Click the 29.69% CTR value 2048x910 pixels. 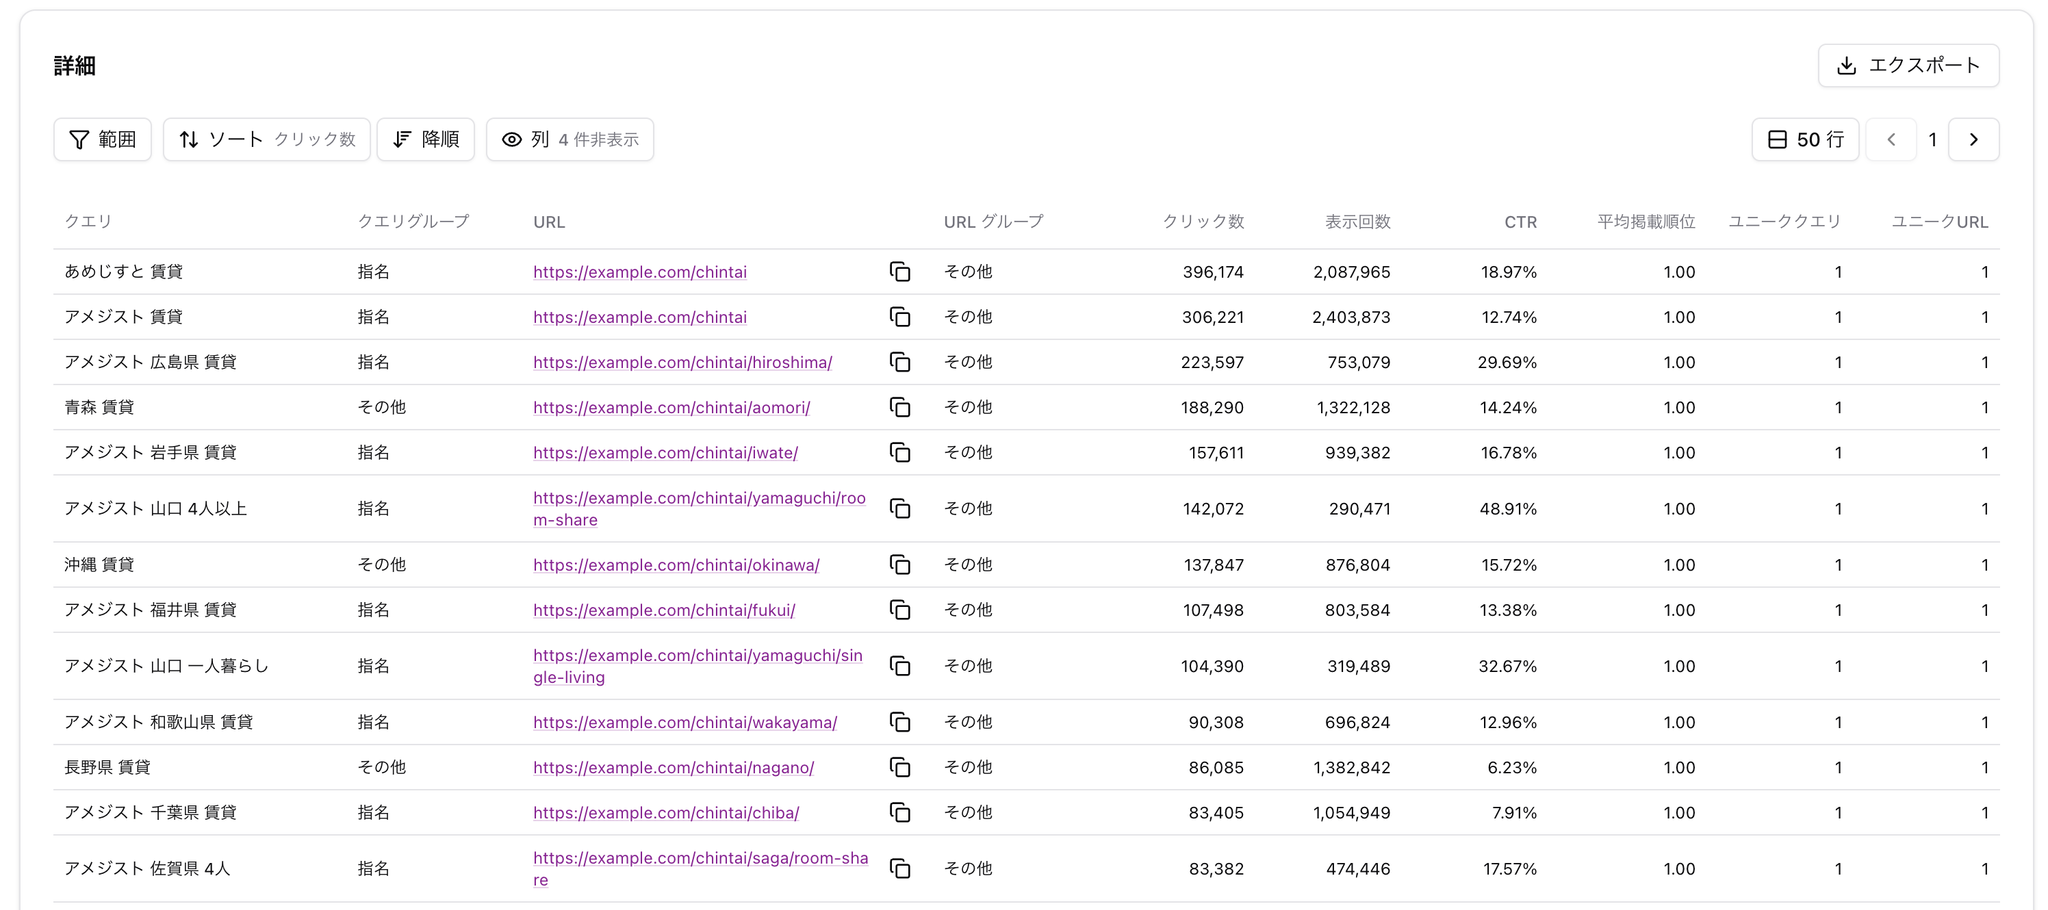[x=1508, y=362]
